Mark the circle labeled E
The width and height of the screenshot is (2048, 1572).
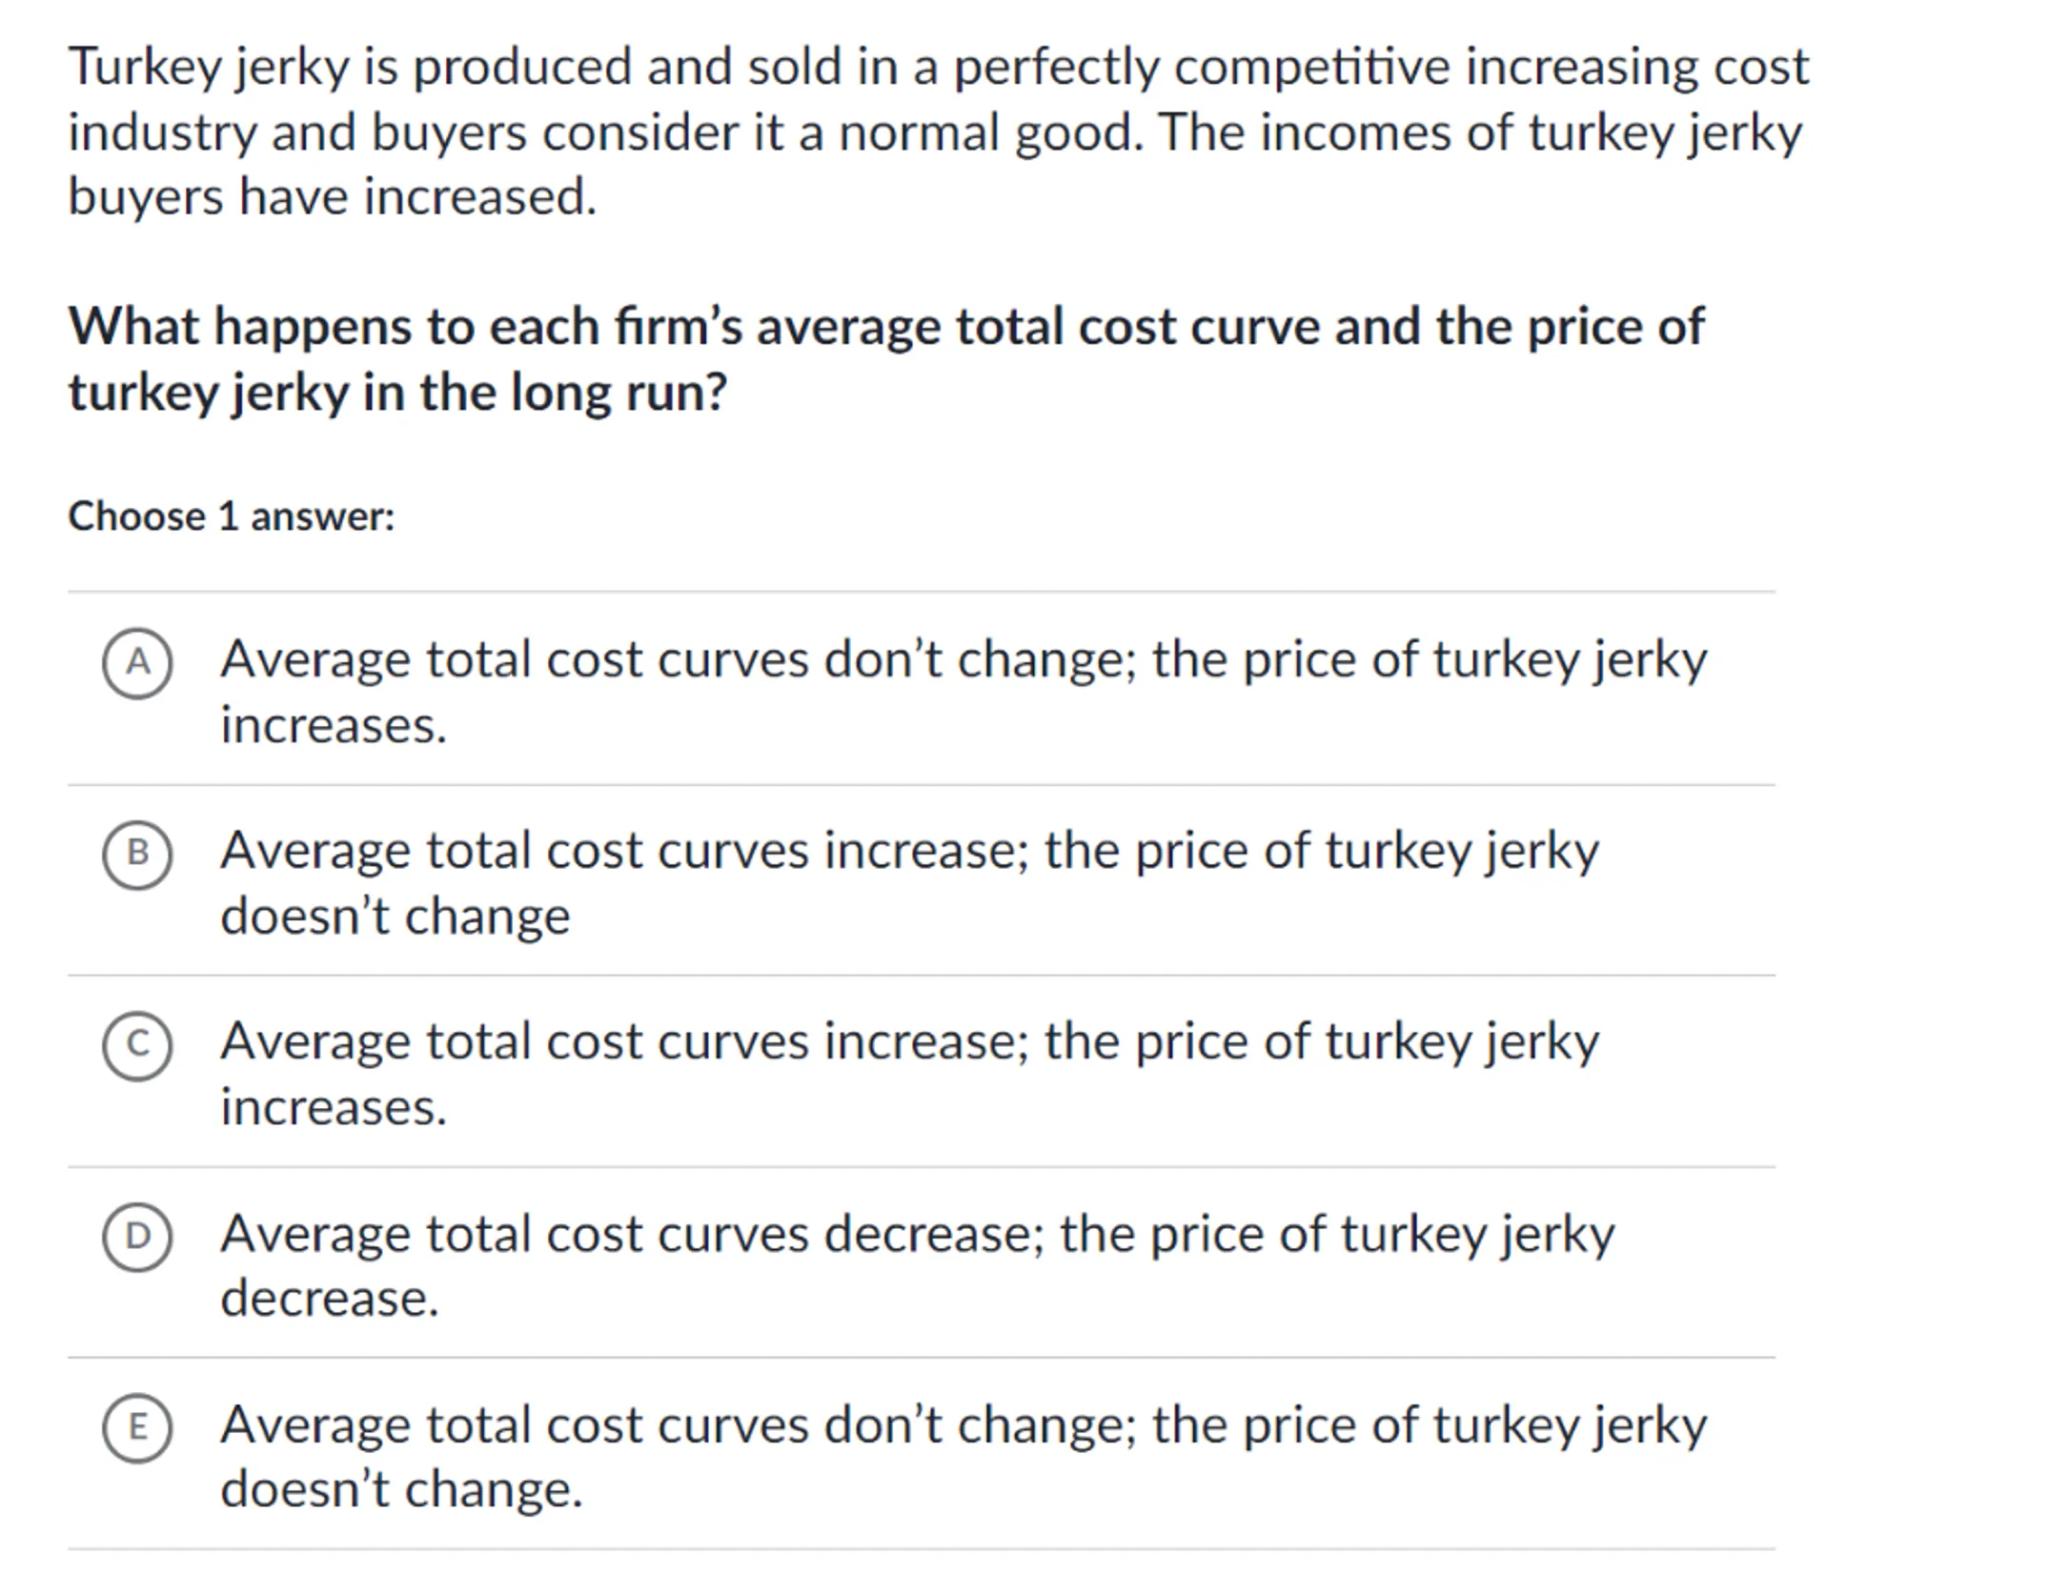137,1427
